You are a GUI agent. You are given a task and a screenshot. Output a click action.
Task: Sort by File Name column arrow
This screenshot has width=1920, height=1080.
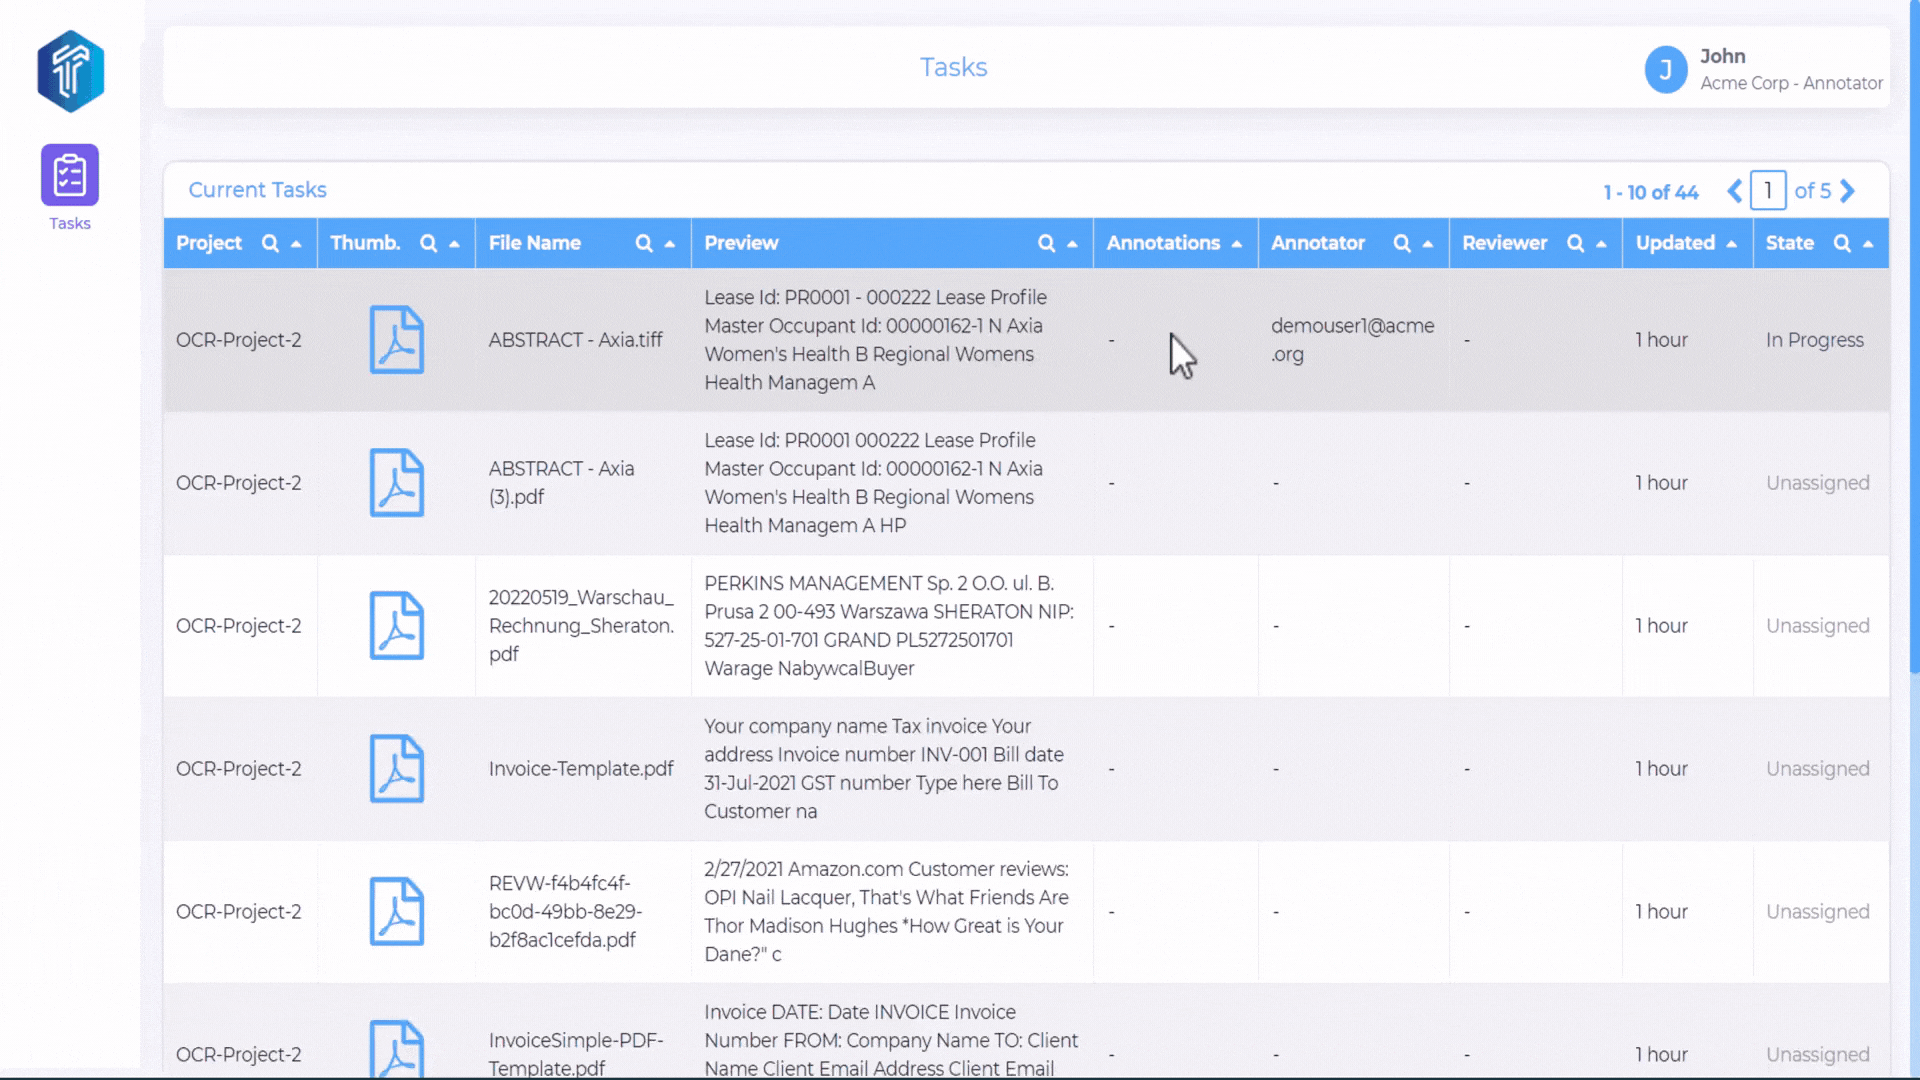[670, 244]
